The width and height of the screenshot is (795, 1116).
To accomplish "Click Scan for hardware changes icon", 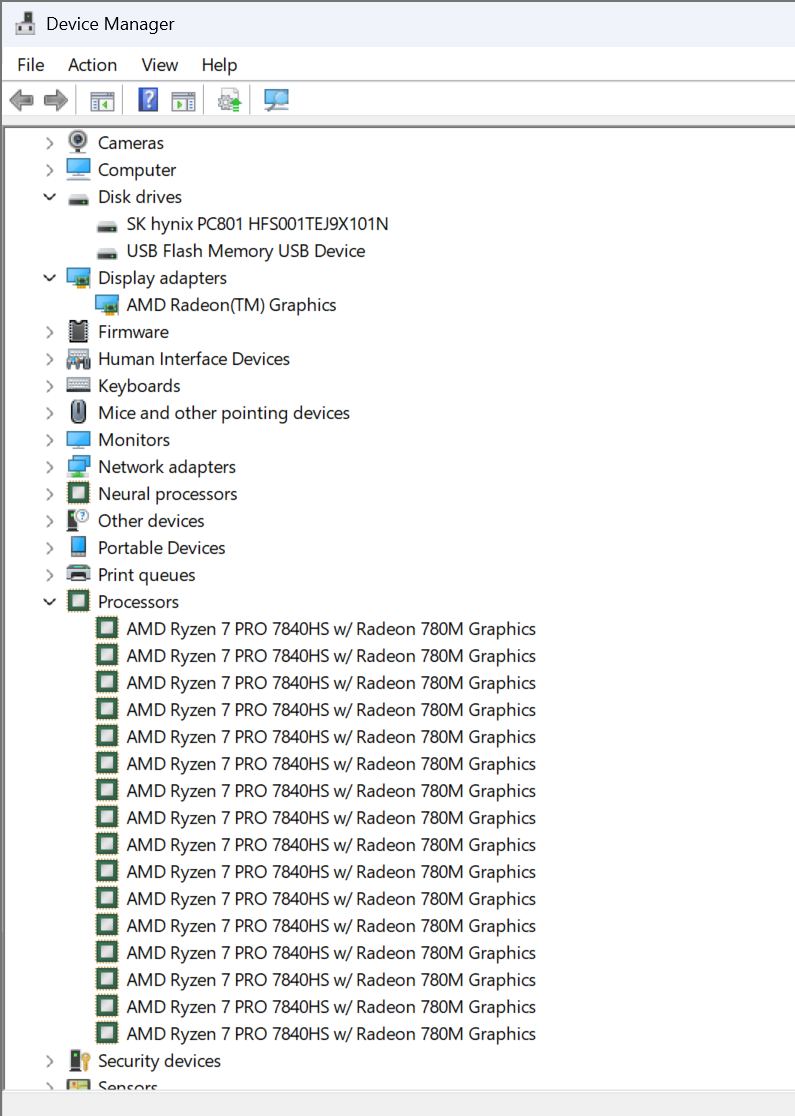I will [276, 100].
